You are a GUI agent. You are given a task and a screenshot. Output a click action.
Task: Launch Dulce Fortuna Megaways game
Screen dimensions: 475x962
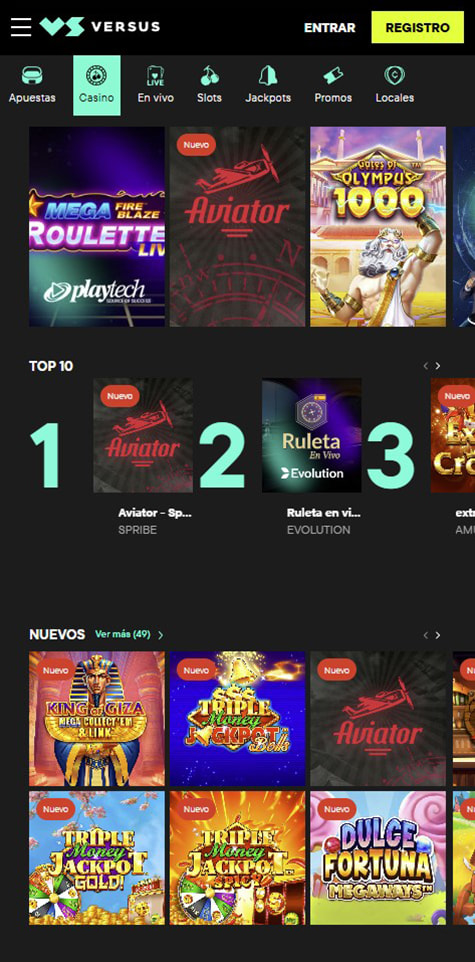click(378, 858)
